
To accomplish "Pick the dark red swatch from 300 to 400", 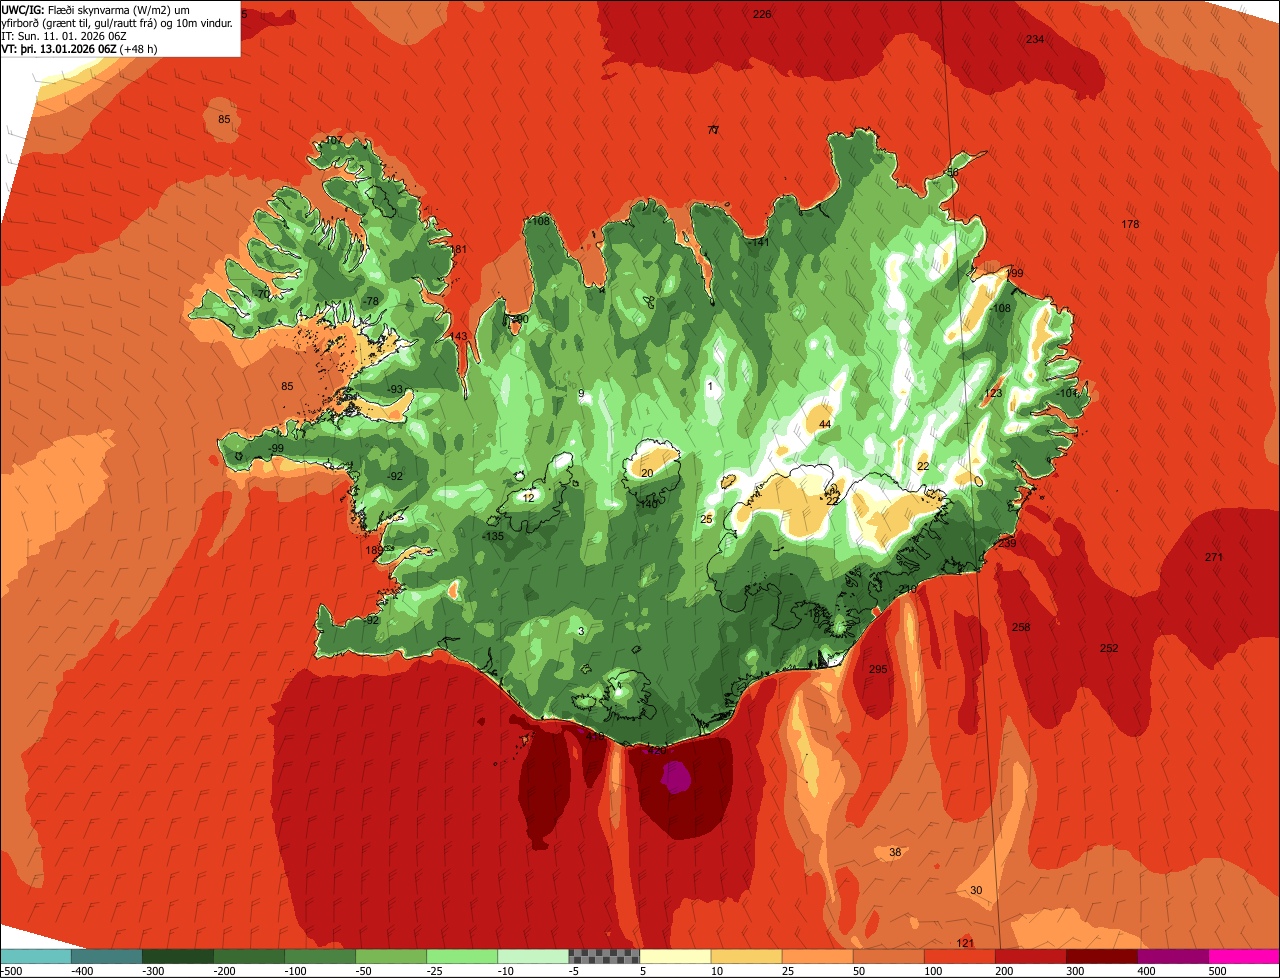I will 1101,956.
